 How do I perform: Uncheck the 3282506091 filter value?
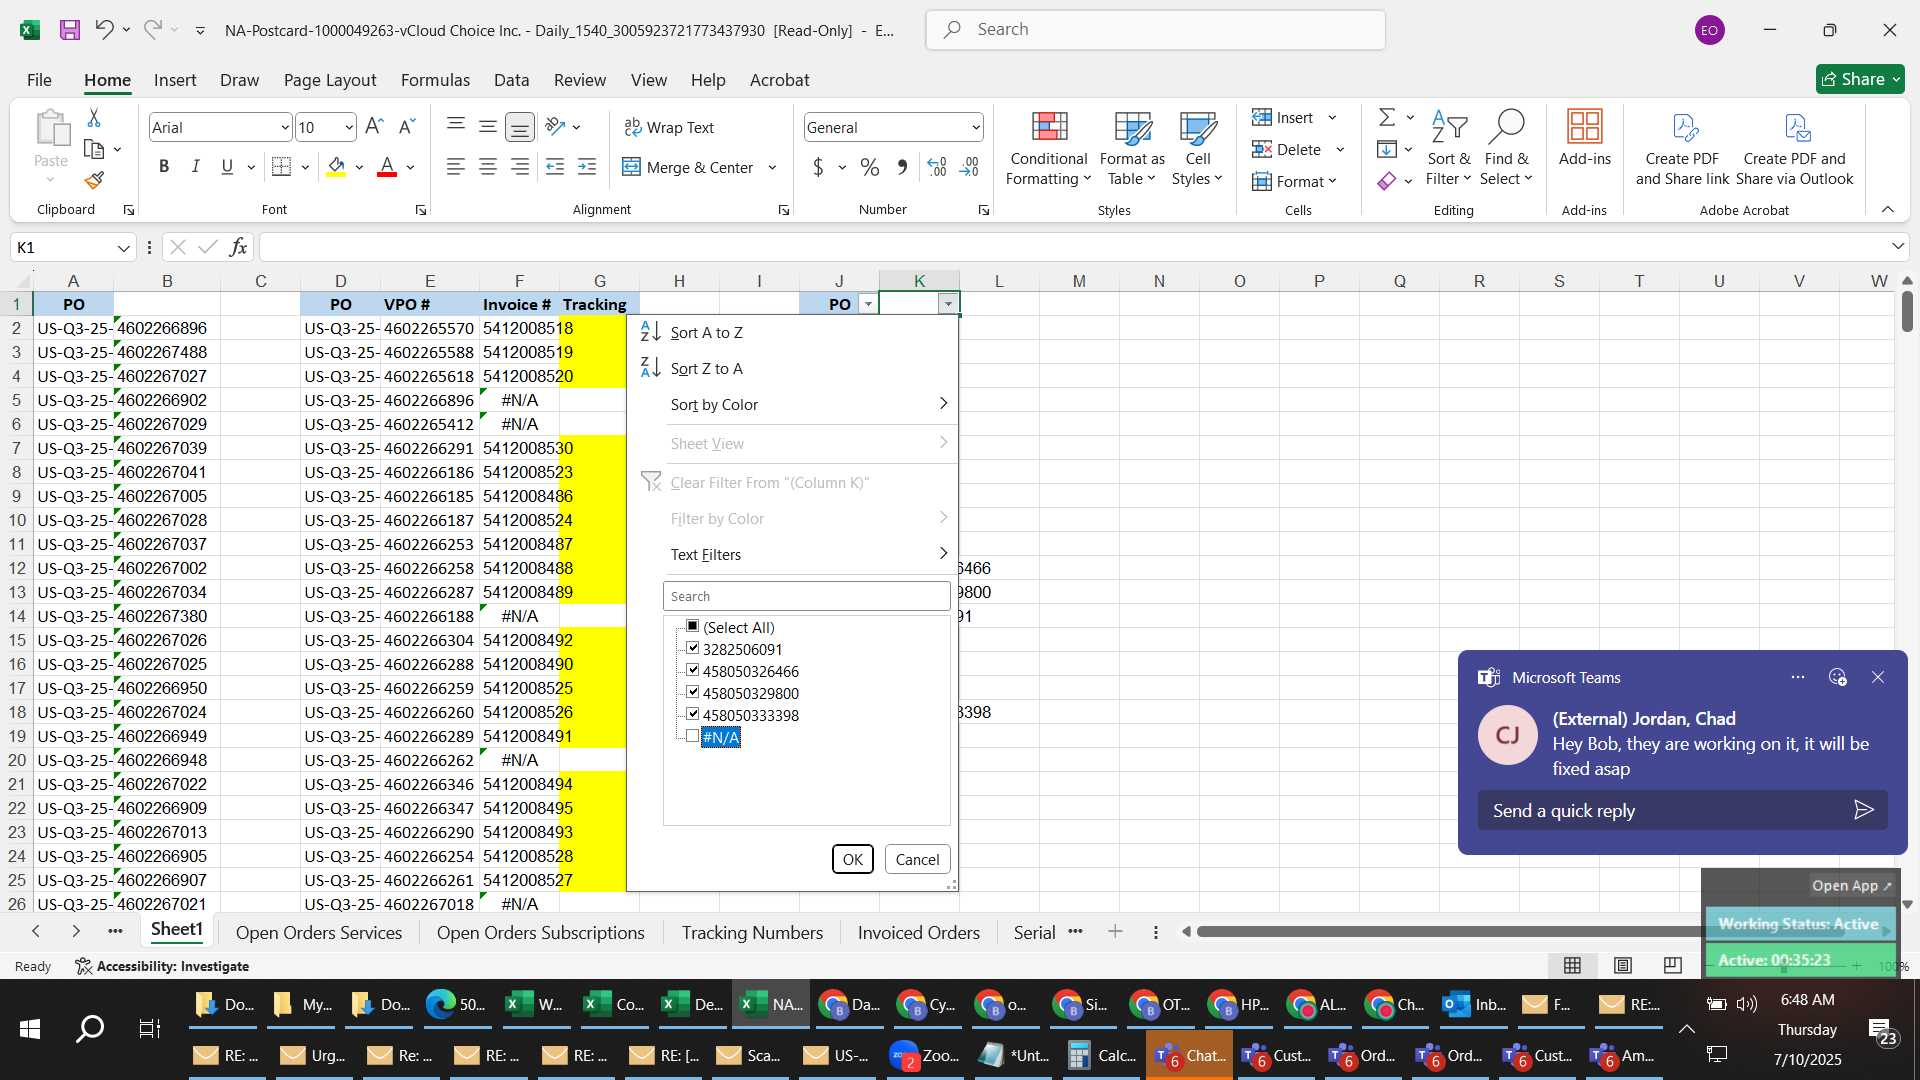coord(692,648)
